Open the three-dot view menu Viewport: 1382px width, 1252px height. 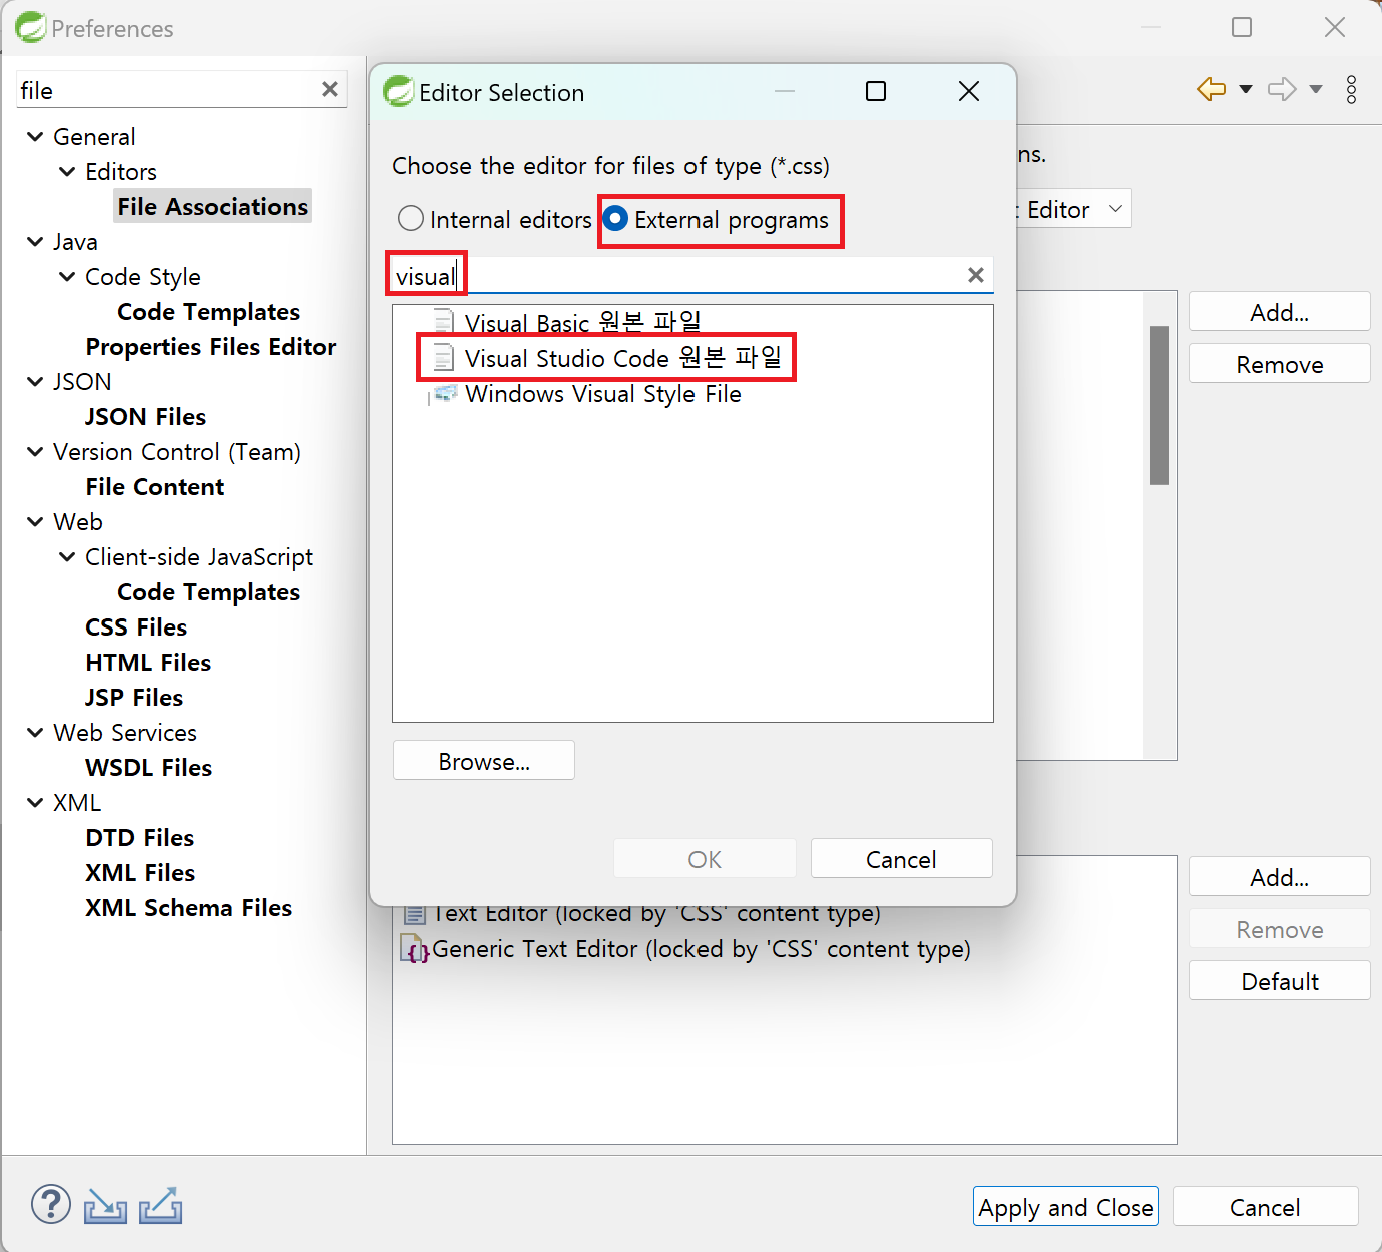[1352, 89]
